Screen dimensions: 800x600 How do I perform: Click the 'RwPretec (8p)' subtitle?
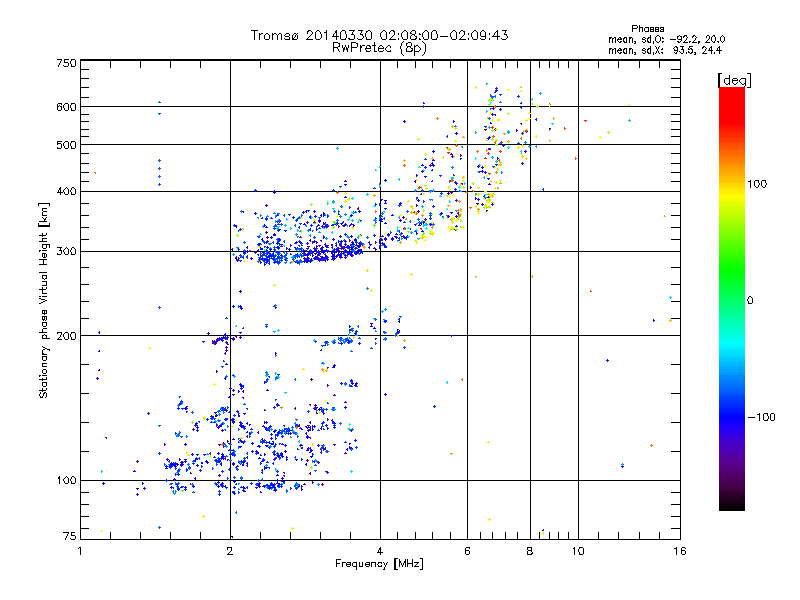point(379,48)
